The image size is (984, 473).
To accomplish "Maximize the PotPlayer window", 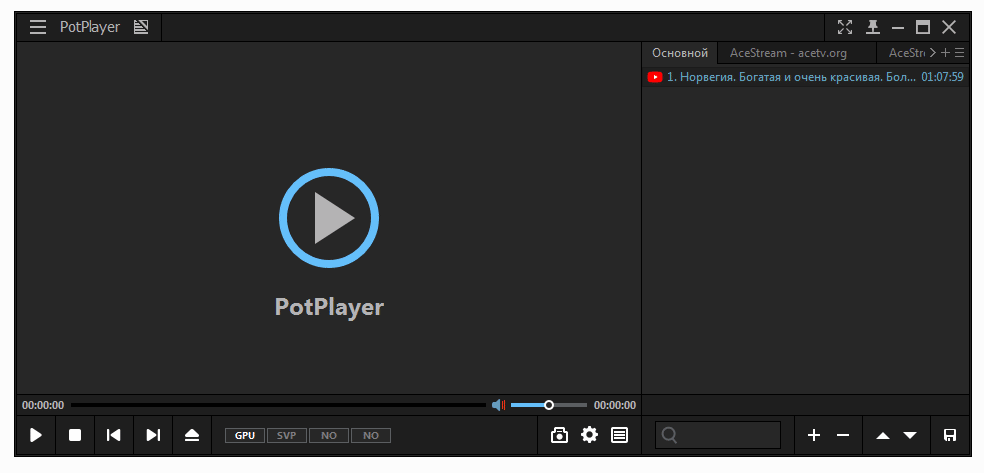I will (x=922, y=27).
